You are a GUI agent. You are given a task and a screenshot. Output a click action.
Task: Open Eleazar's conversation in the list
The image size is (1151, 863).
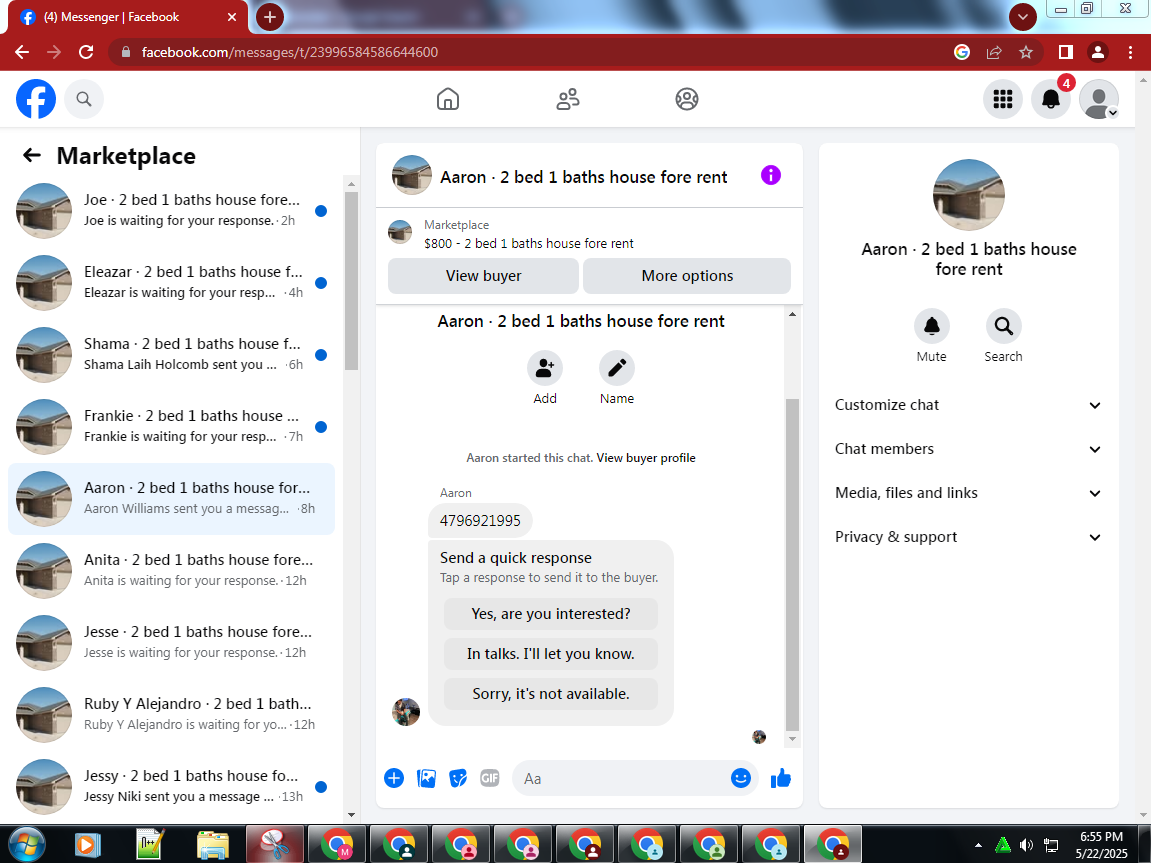click(x=171, y=283)
